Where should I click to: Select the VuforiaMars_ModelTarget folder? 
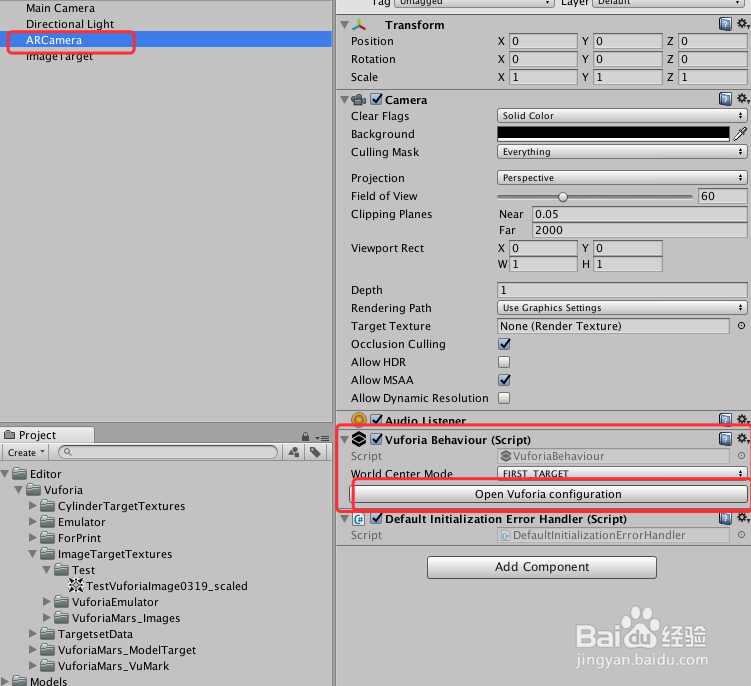(126, 650)
